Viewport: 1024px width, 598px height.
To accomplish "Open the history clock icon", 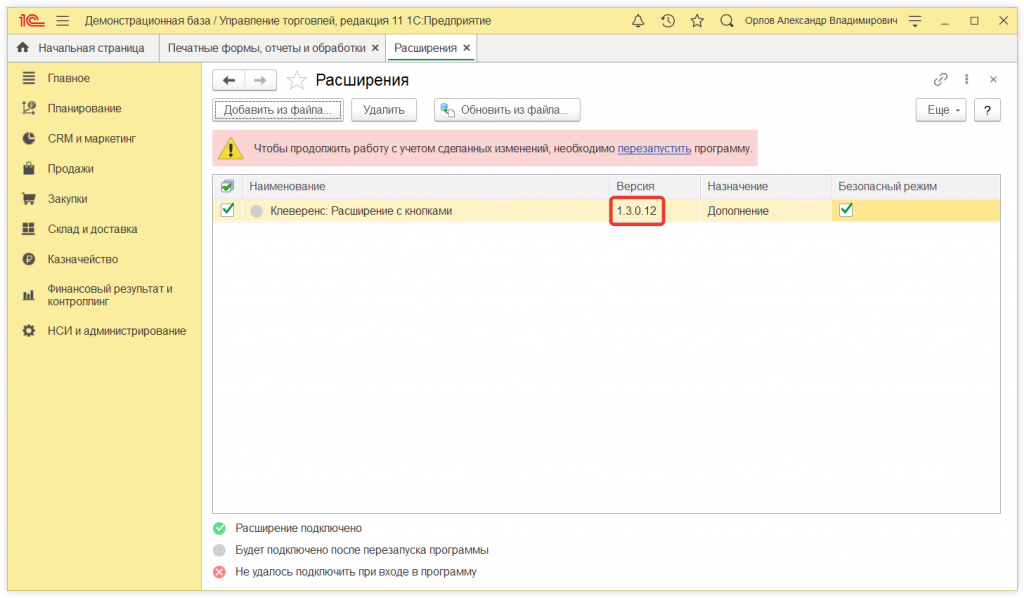I will (x=668, y=20).
